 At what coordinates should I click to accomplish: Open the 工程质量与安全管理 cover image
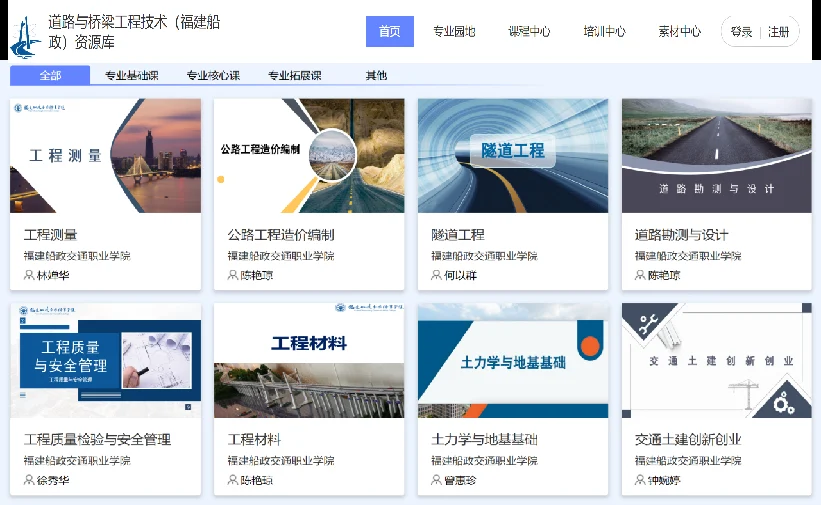(105, 360)
